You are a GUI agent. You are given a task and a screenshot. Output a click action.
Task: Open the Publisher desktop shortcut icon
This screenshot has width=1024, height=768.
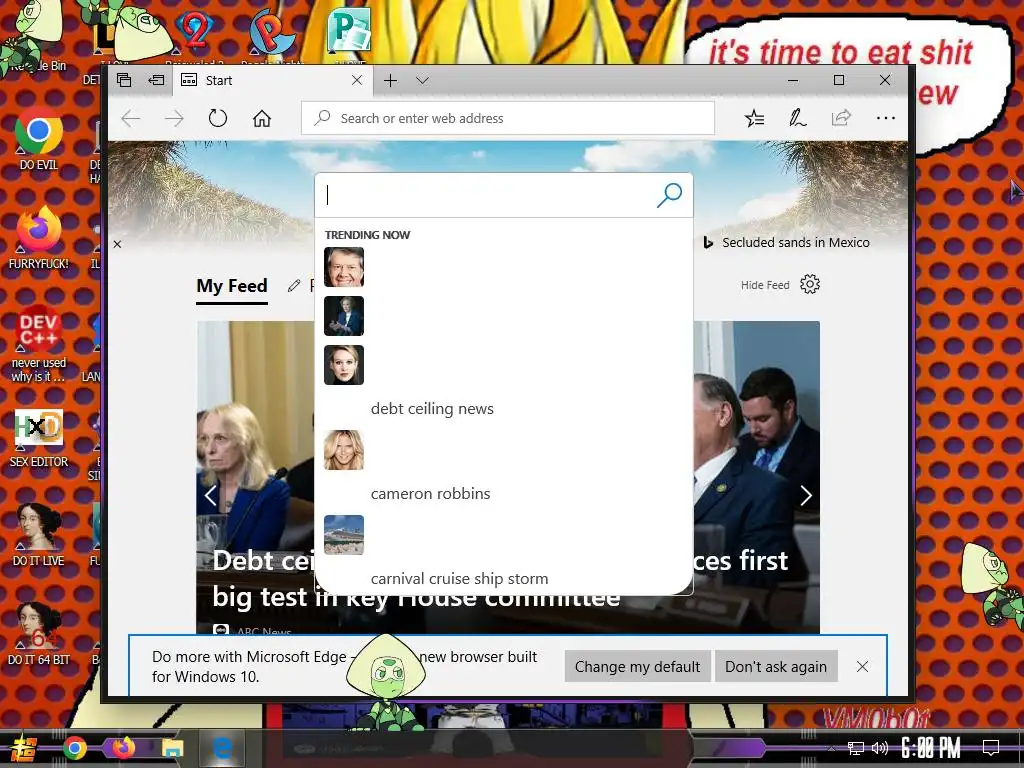coord(349,31)
